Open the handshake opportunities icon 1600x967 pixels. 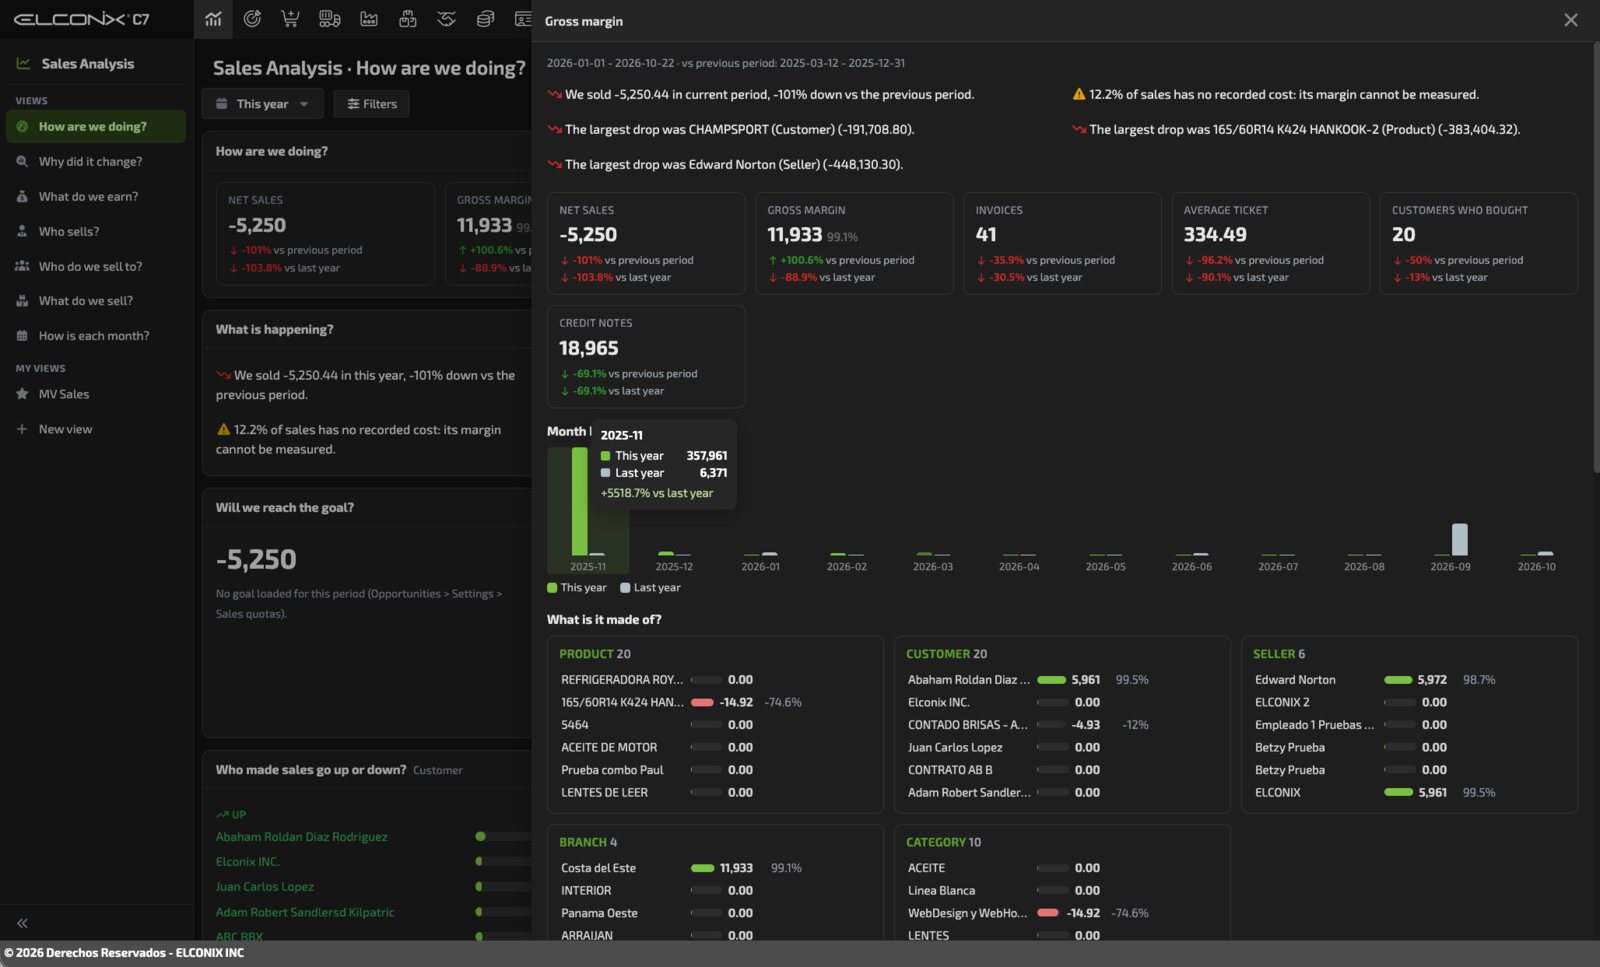[x=446, y=19]
